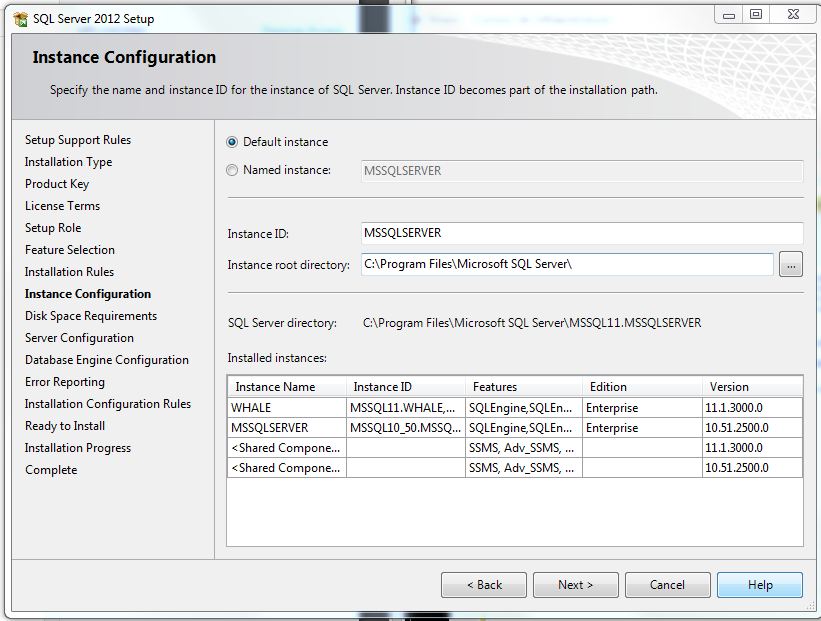Screen dimensions: 821x621
Task: Select Ready to Install step
Action: 65,426
